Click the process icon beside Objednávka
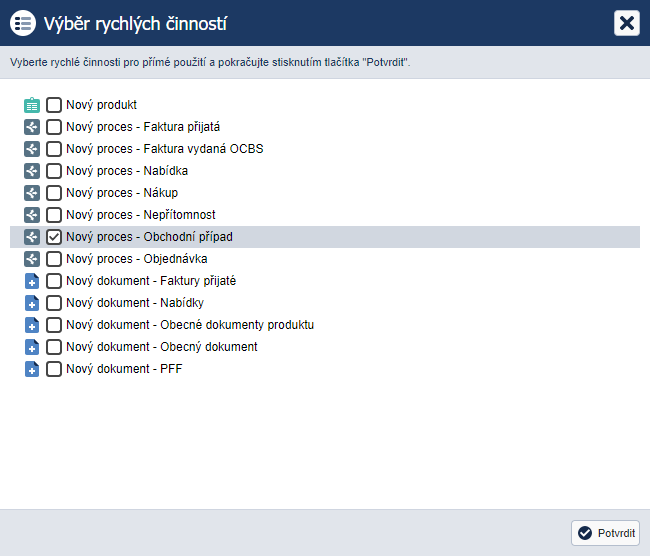The image size is (650, 556). click(x=32, y=259)
